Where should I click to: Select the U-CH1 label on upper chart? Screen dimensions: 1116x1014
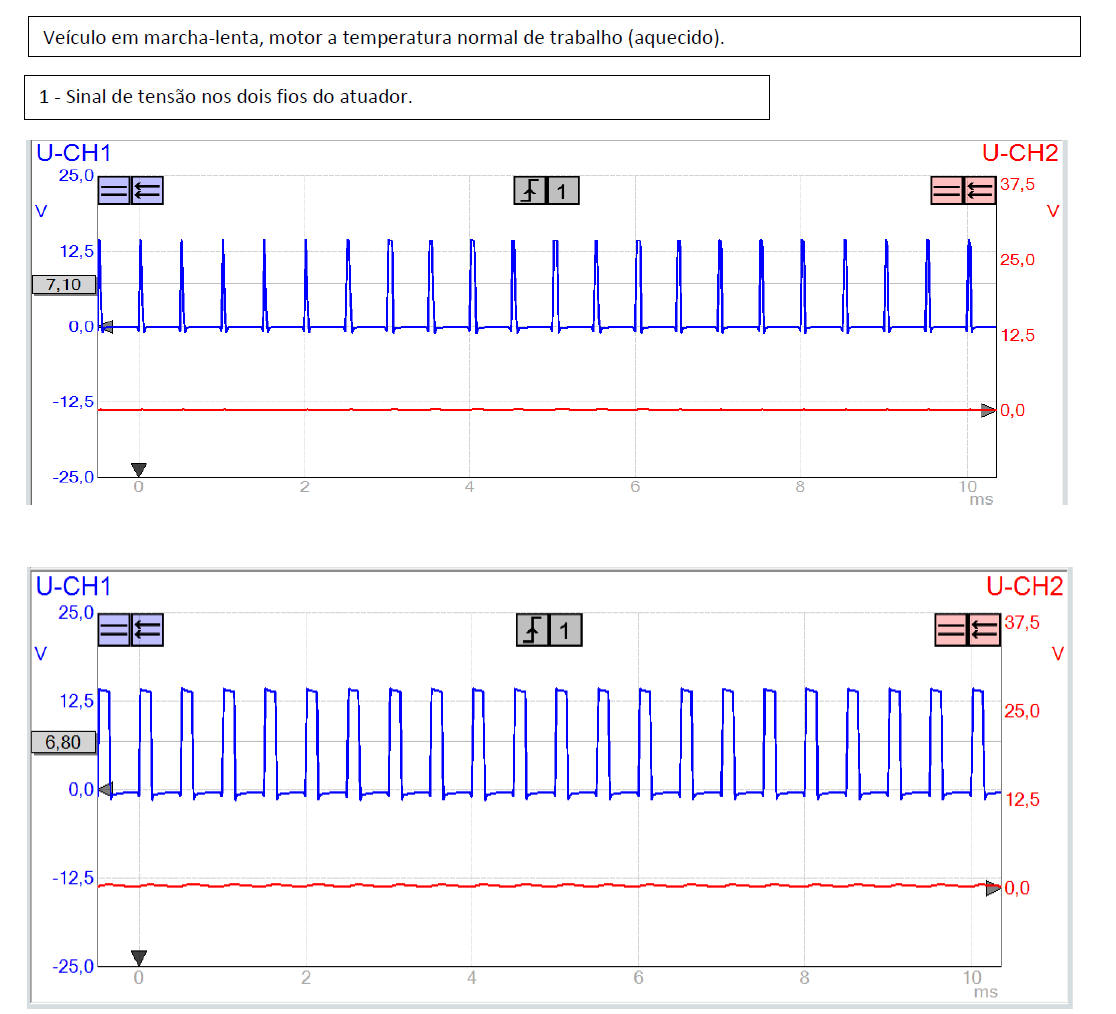point(73,153)
